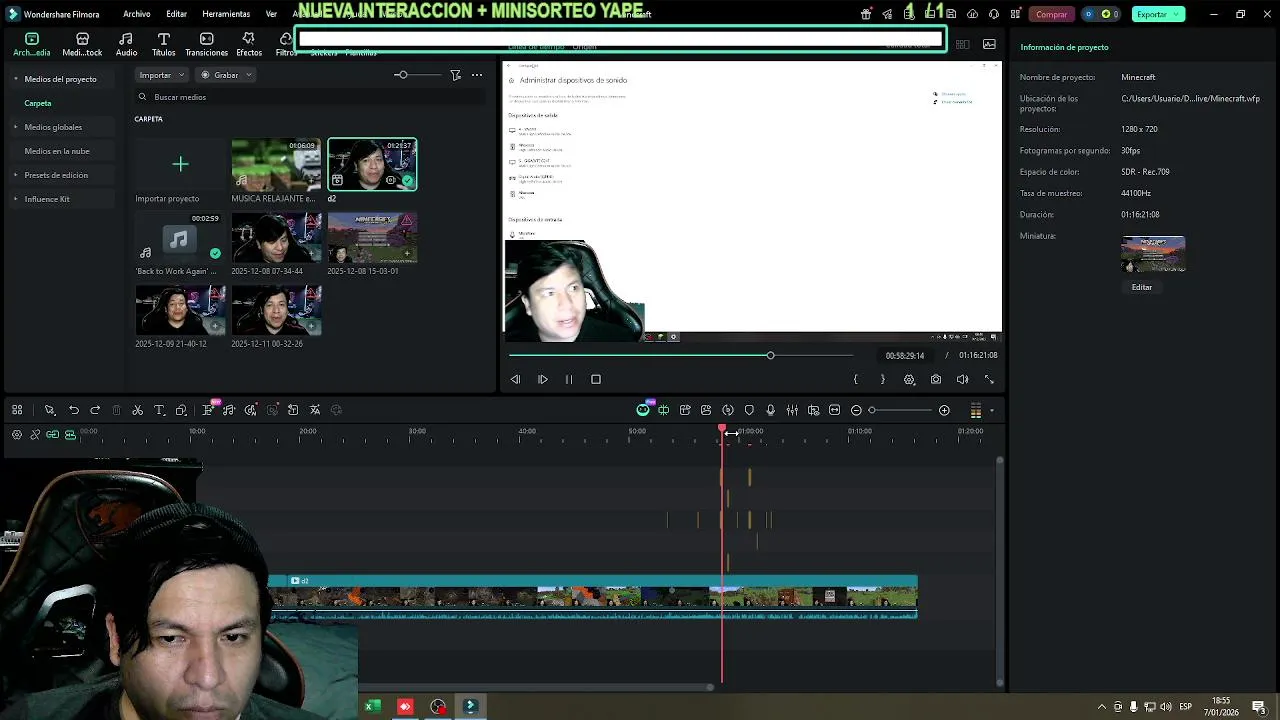Open the Importar dropdown
Screen dimensions: 1280x720
coord(161,75)
